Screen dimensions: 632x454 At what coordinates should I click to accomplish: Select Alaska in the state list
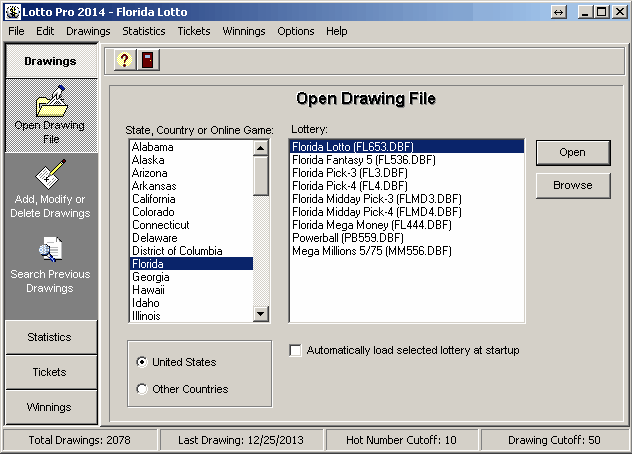click(191, 160)
